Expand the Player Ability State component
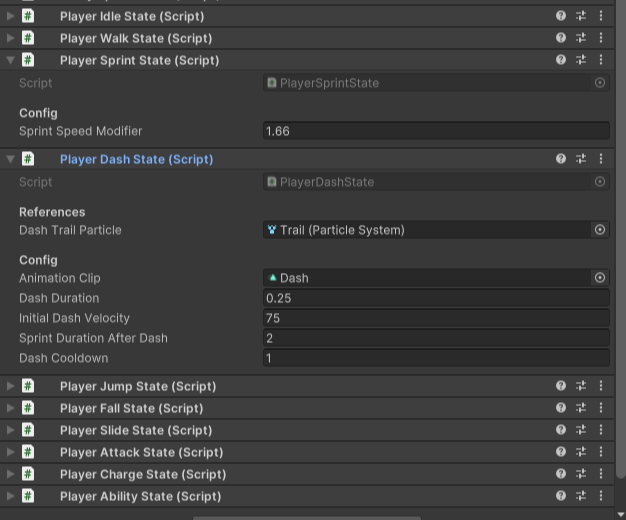 10,496
